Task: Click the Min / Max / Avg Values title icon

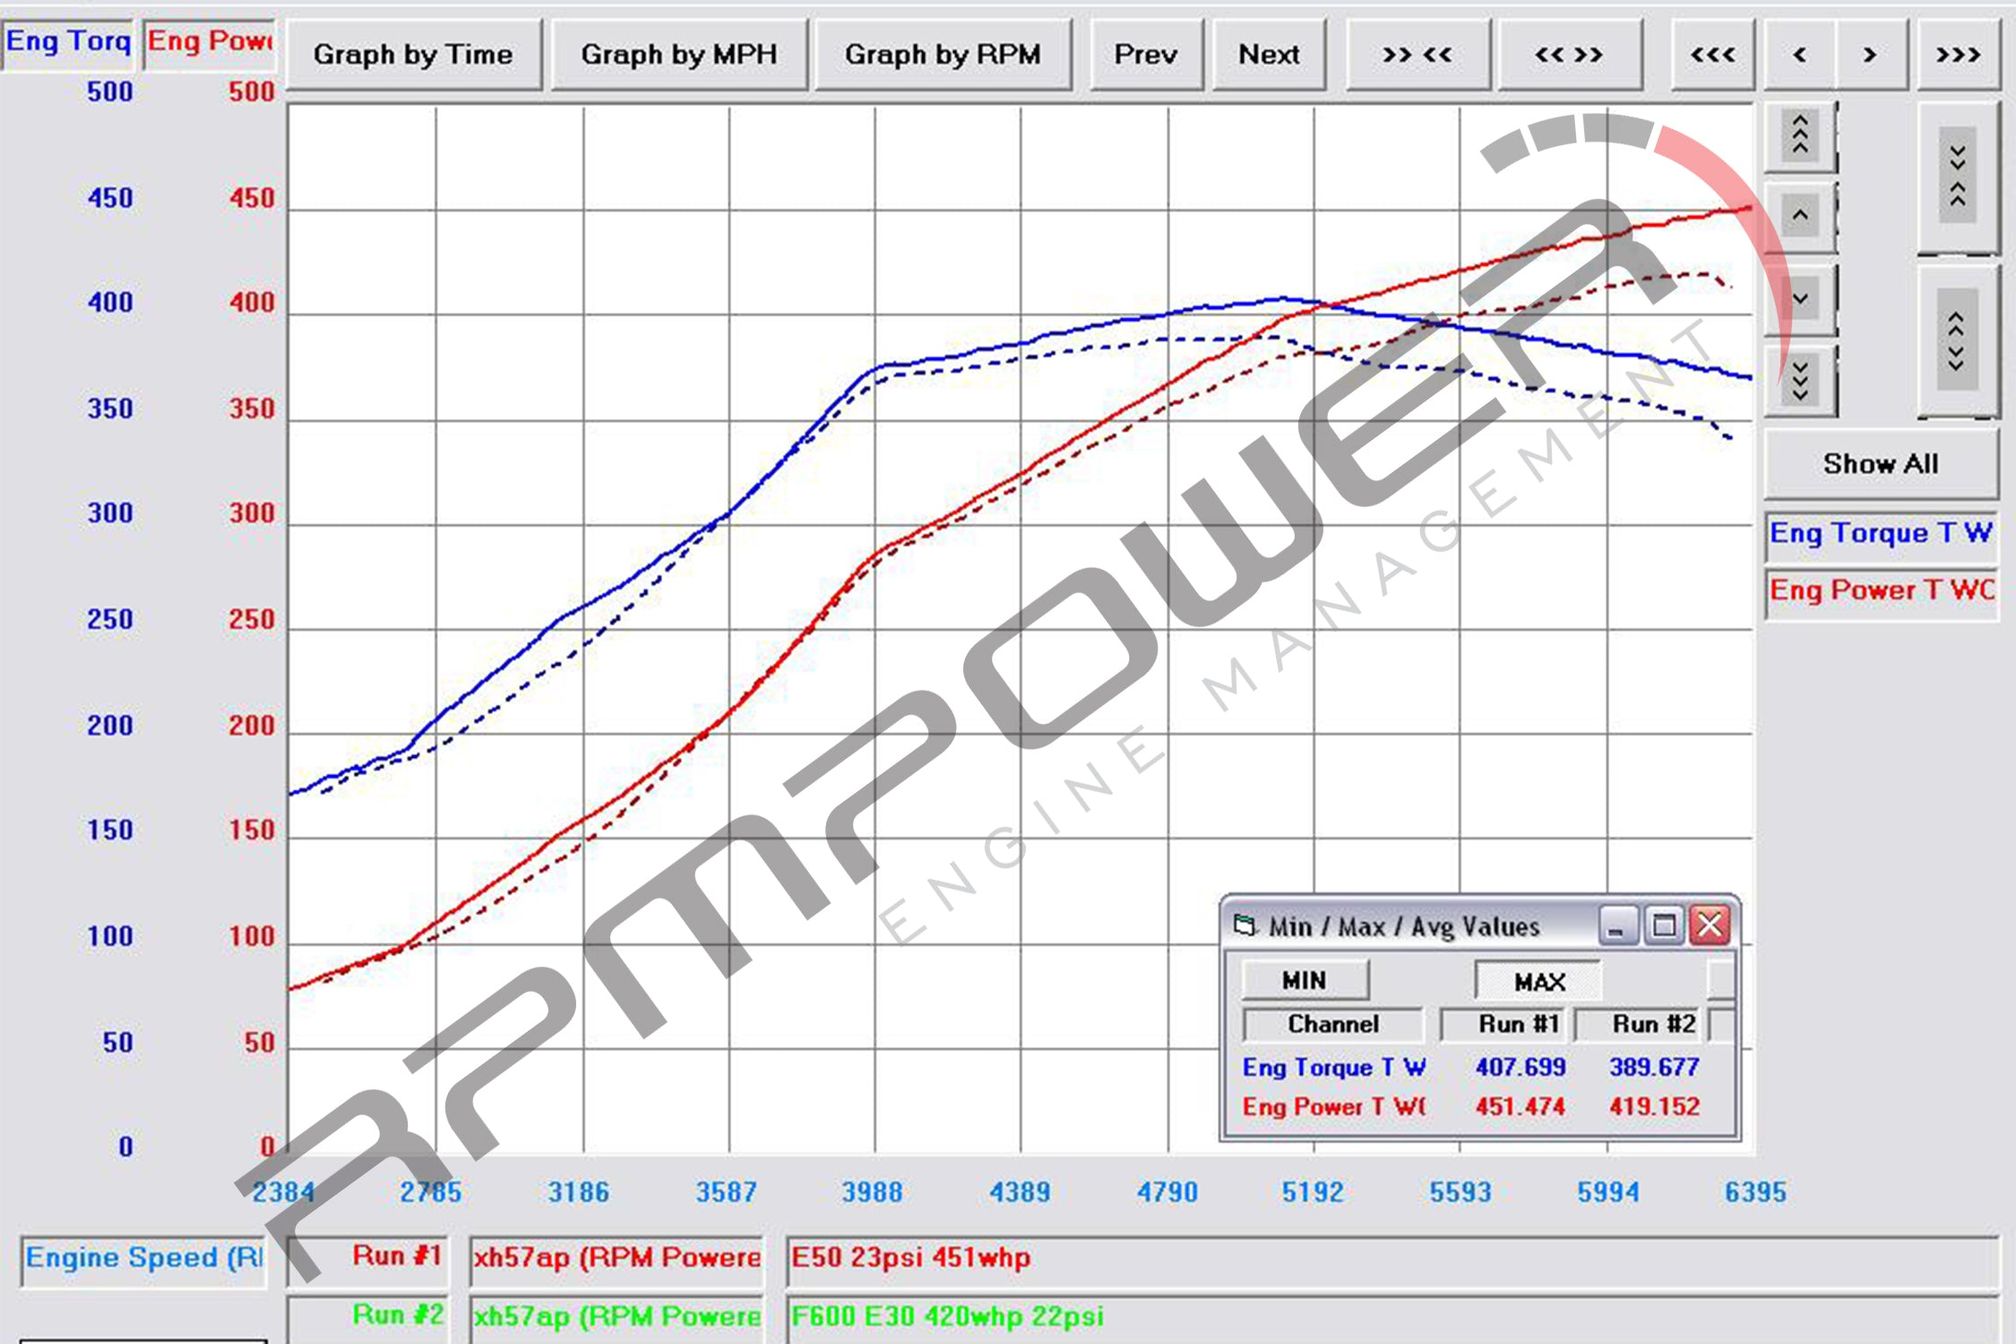Action: [x=1245, y=926]
